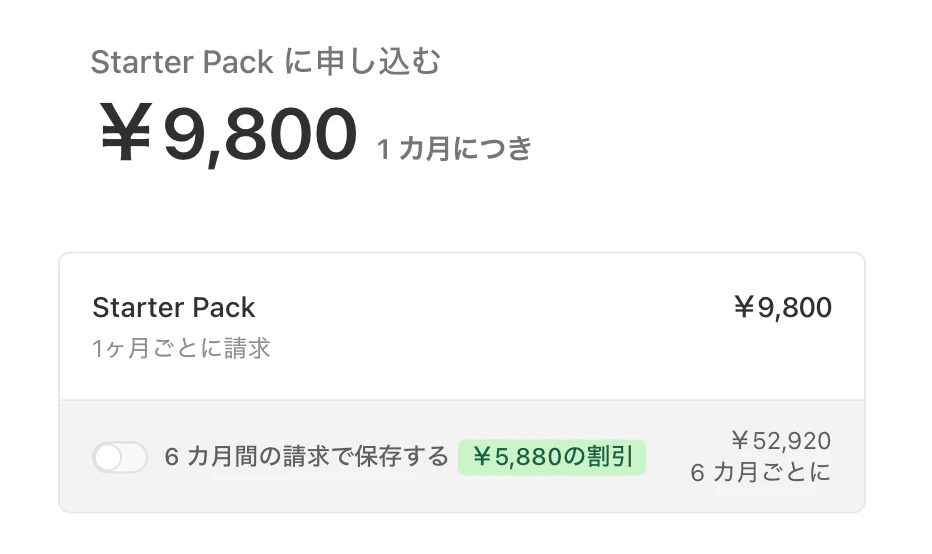Click the large 9,800 headline amount
932x554 pixels.
(260, 134)
